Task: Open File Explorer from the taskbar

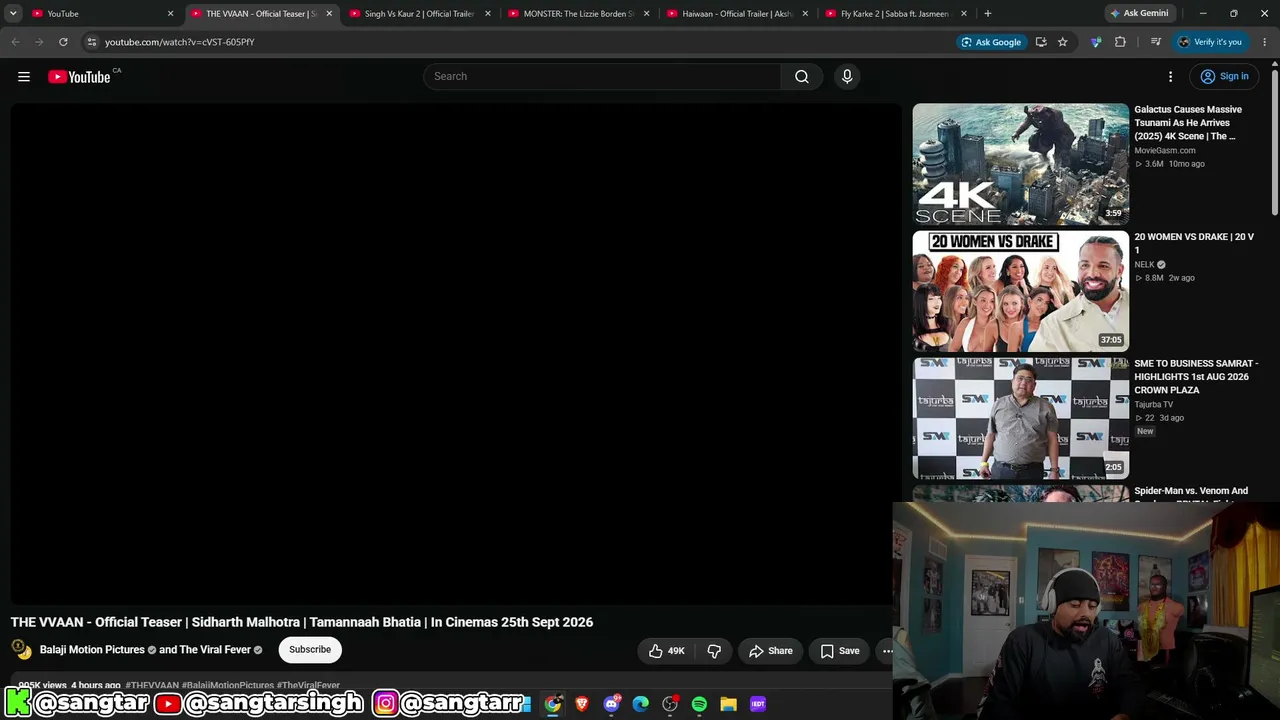Action: click(728, 704)
